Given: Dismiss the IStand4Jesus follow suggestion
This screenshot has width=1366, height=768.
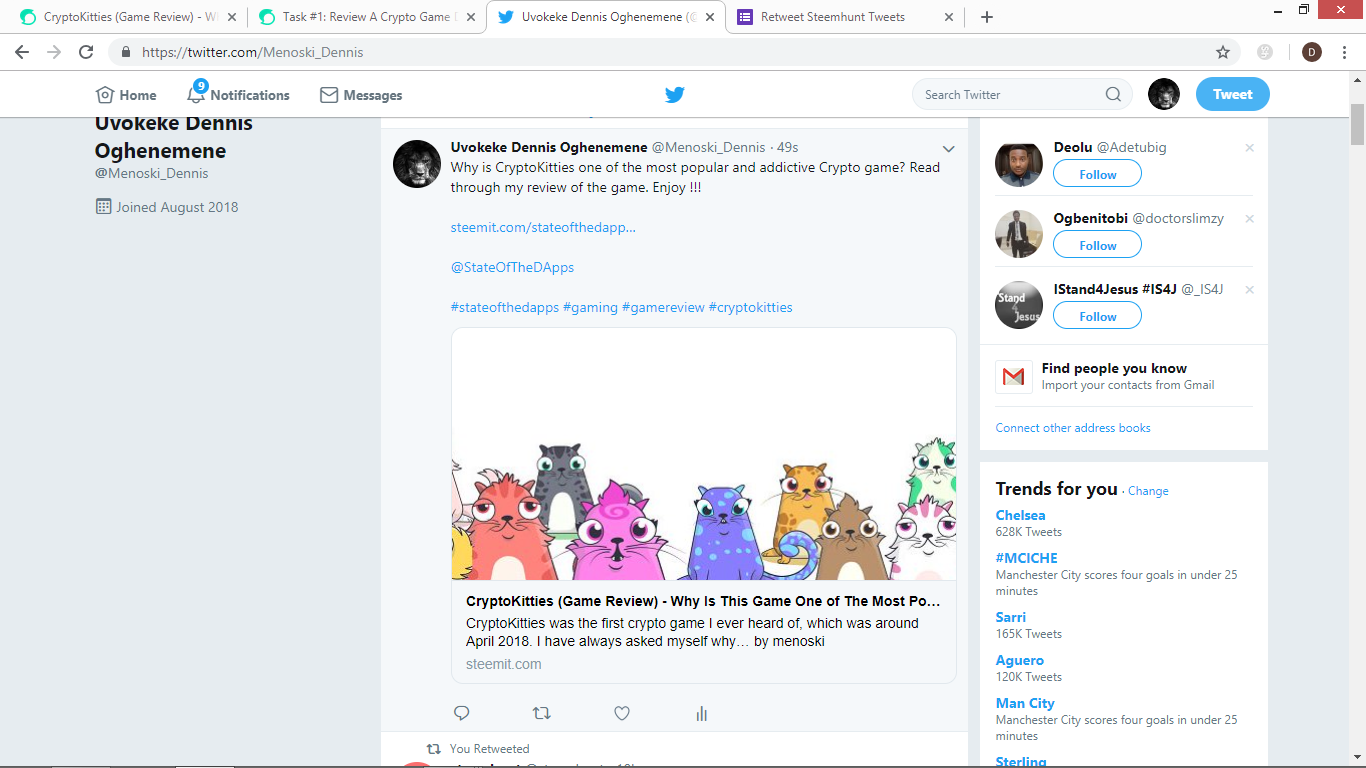Looking at the screenshot, I should [1249, 290].
